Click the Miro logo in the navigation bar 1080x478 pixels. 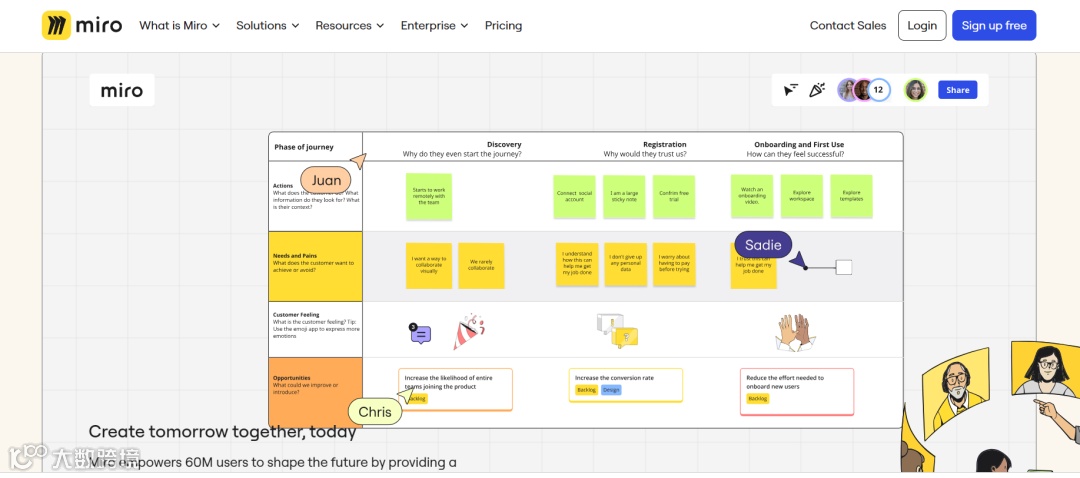pyautogui.click(x=82, y=25)
